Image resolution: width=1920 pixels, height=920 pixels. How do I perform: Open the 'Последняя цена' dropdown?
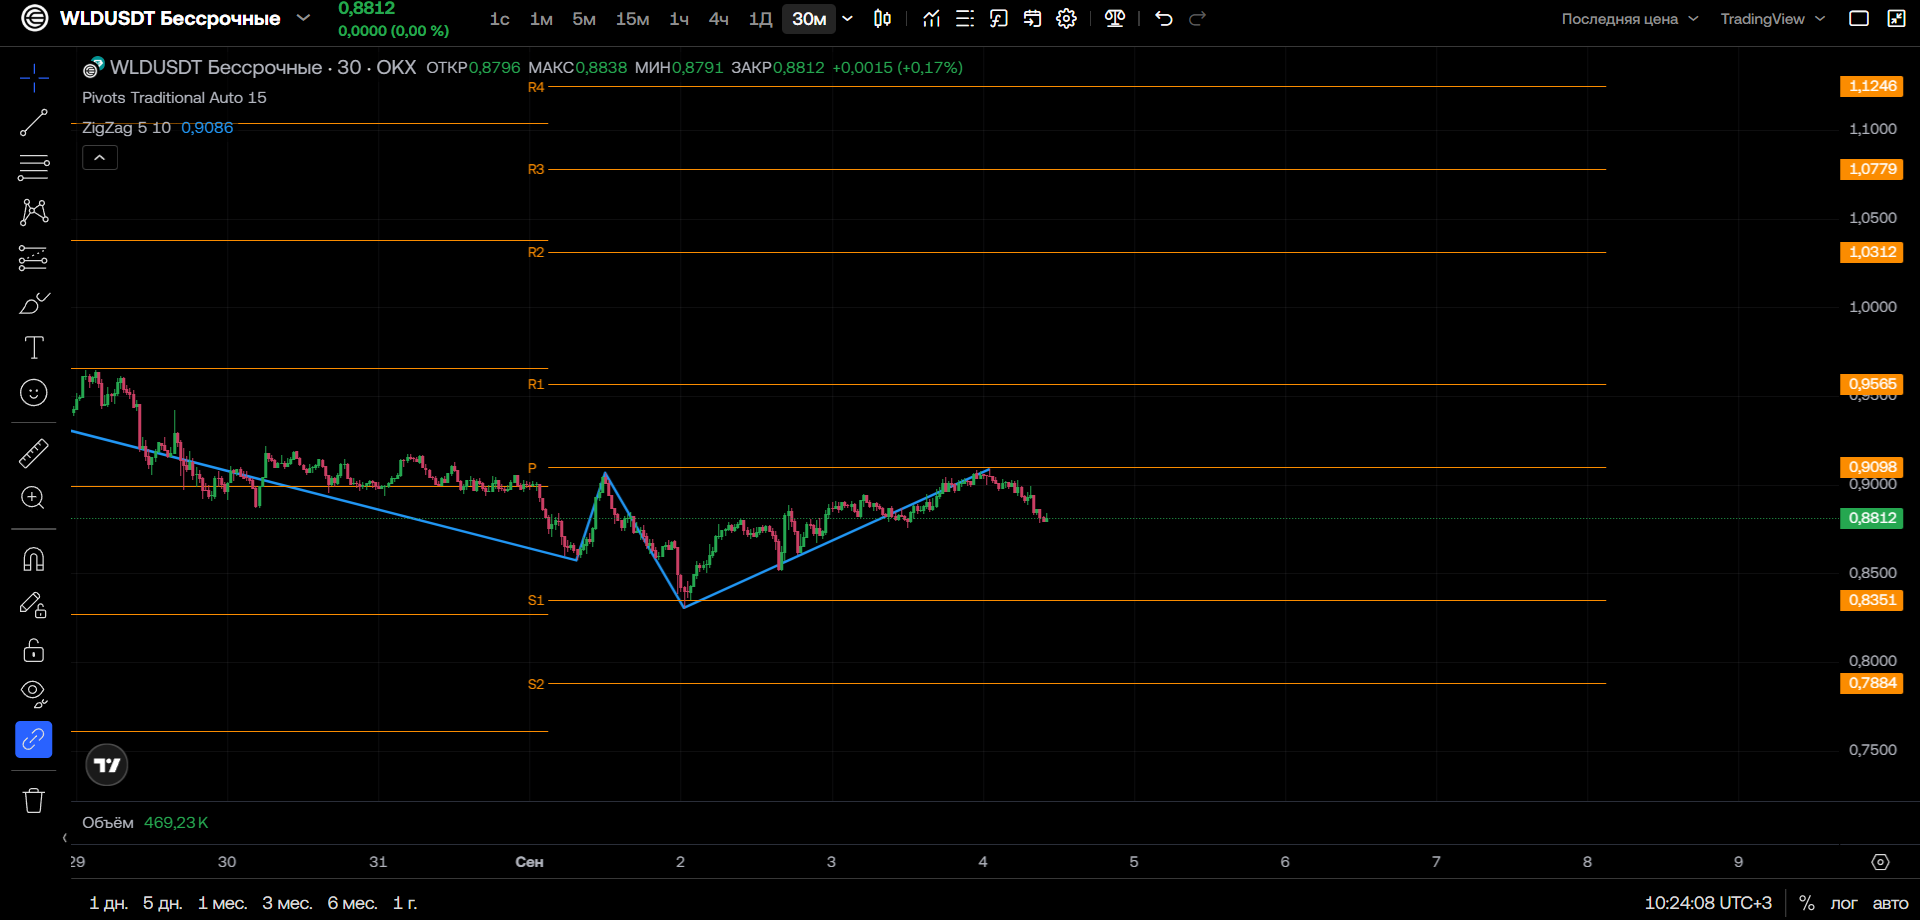[x=1630, y=19]
